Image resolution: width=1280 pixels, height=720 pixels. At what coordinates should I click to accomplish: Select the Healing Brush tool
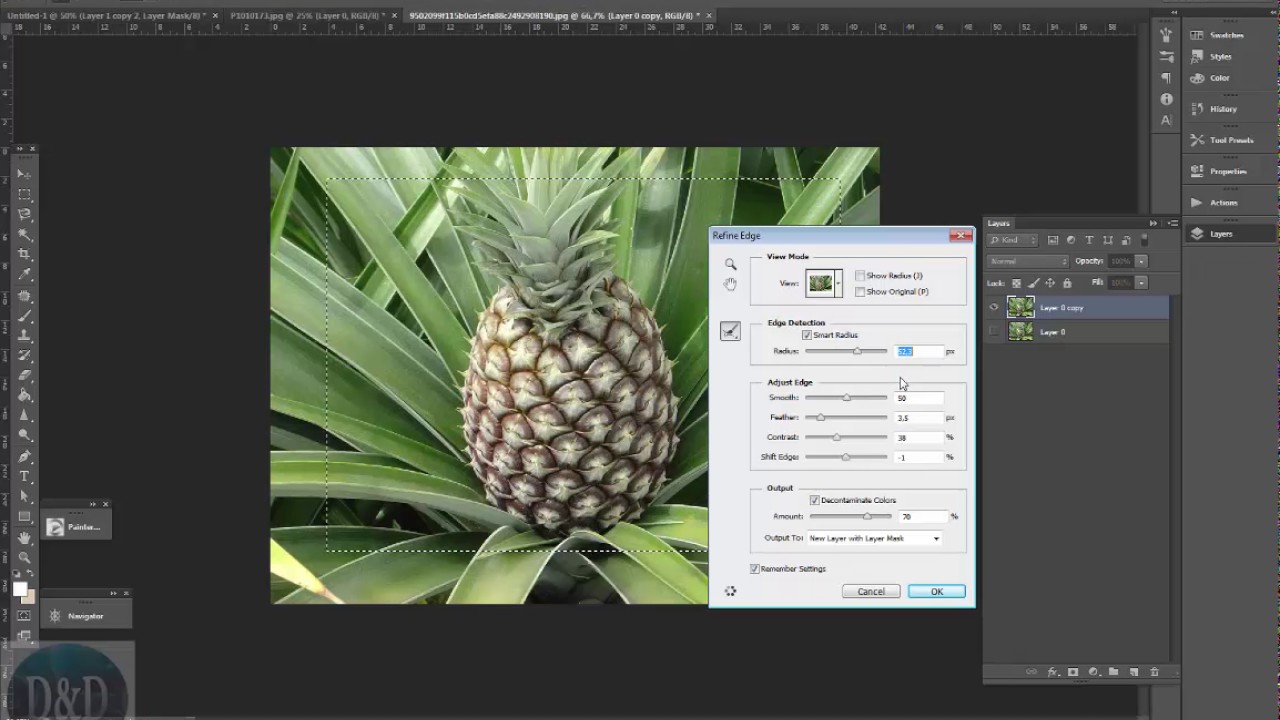click(25, 296)
